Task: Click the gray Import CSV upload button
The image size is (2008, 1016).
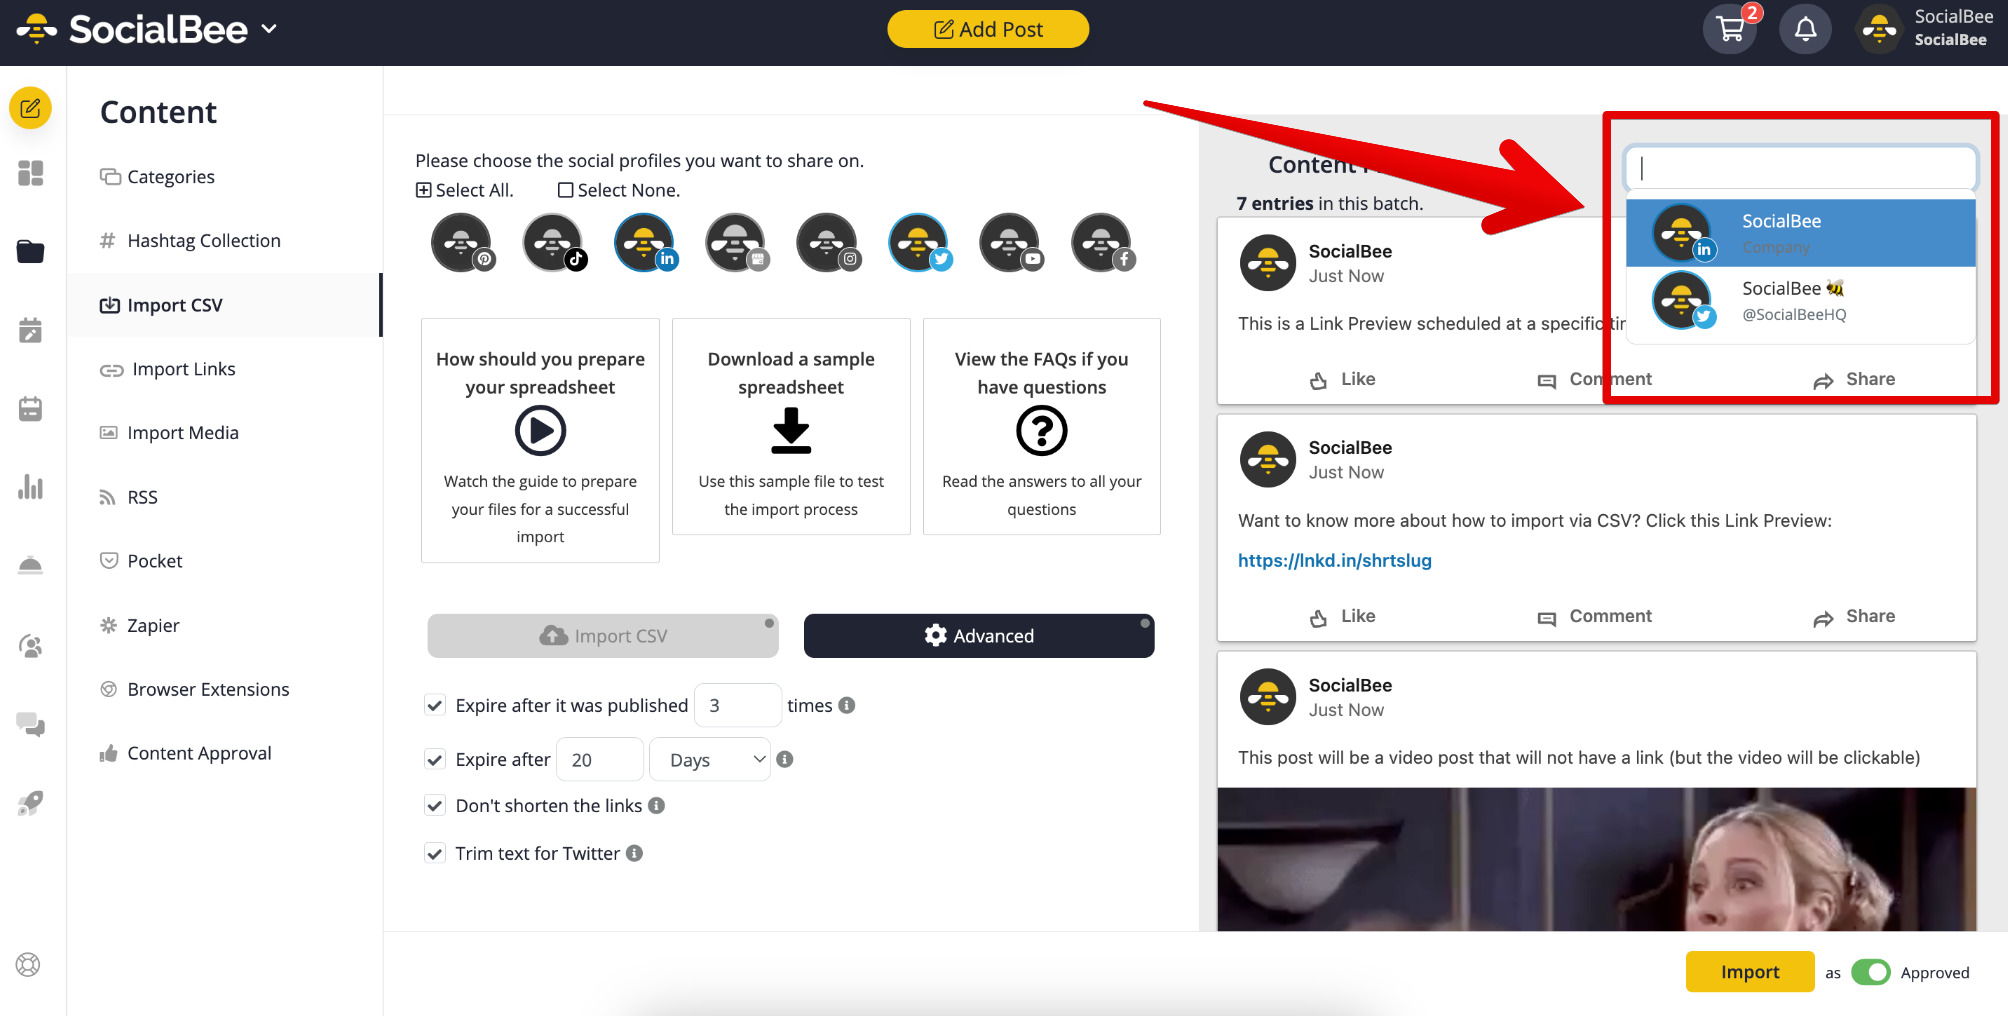Action: [x=603, y=636]
